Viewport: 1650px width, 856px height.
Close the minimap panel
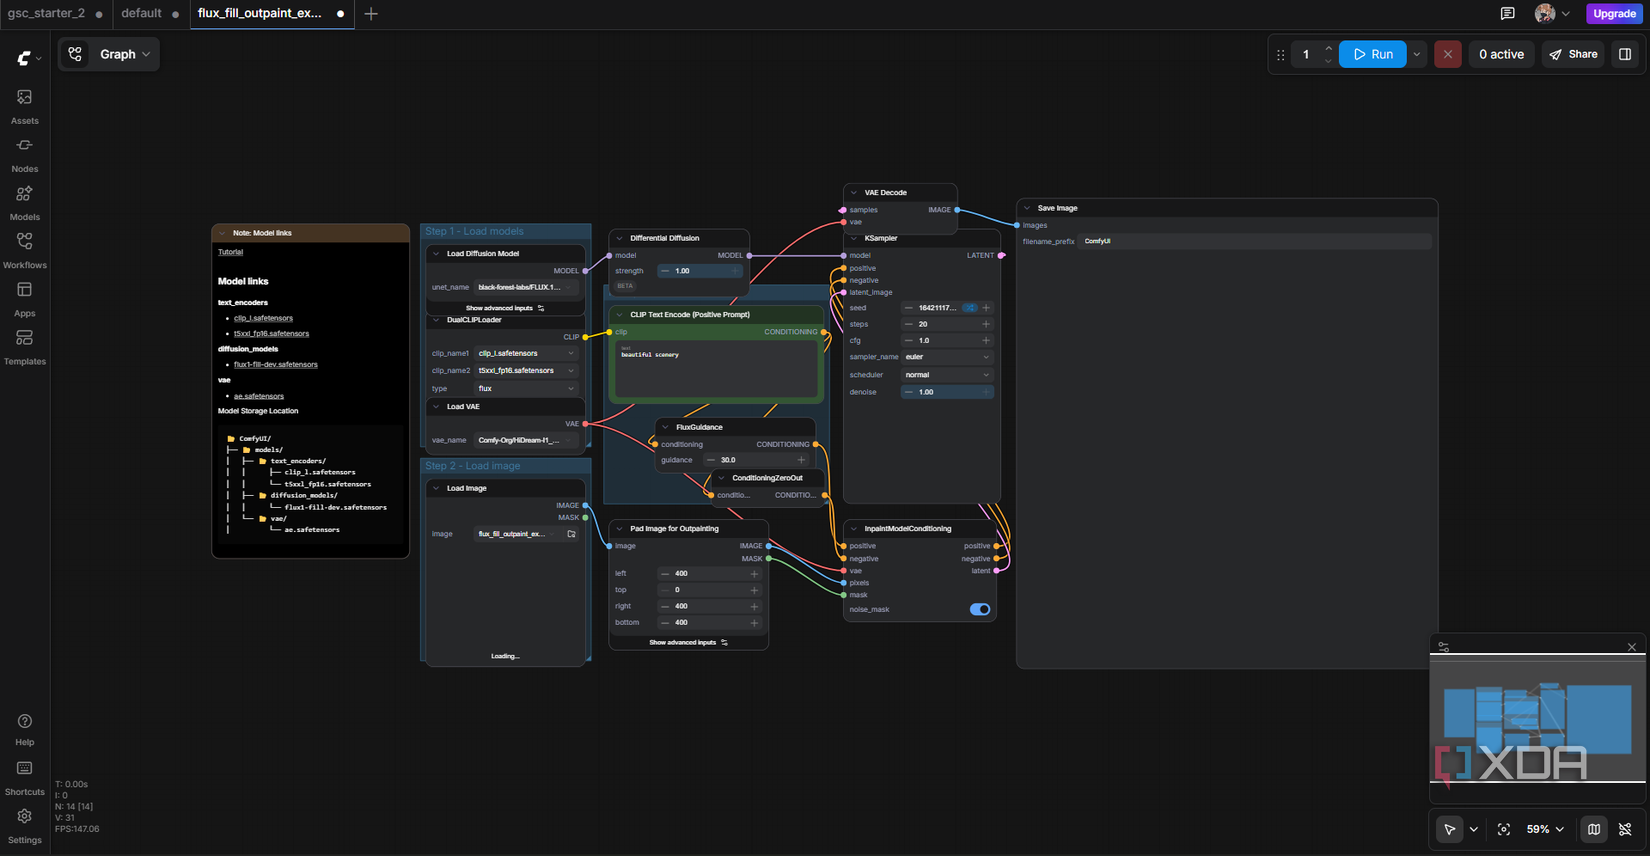[1631, 647]
